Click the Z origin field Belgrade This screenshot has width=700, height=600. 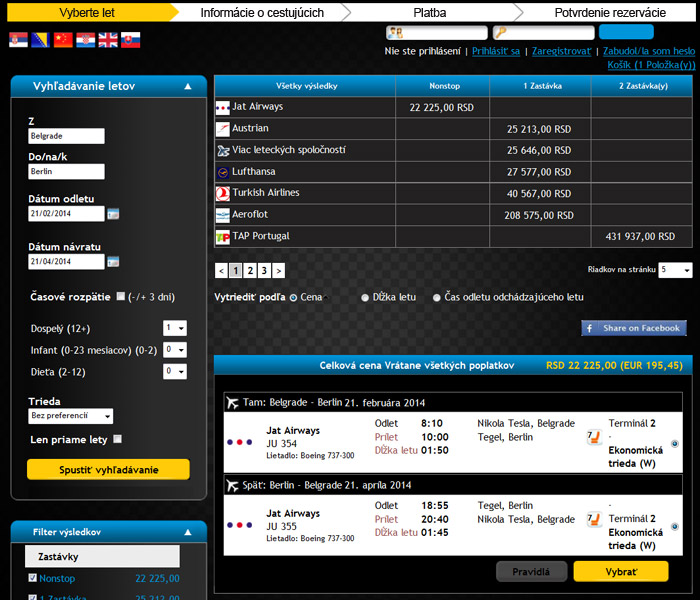click(67, 136)
